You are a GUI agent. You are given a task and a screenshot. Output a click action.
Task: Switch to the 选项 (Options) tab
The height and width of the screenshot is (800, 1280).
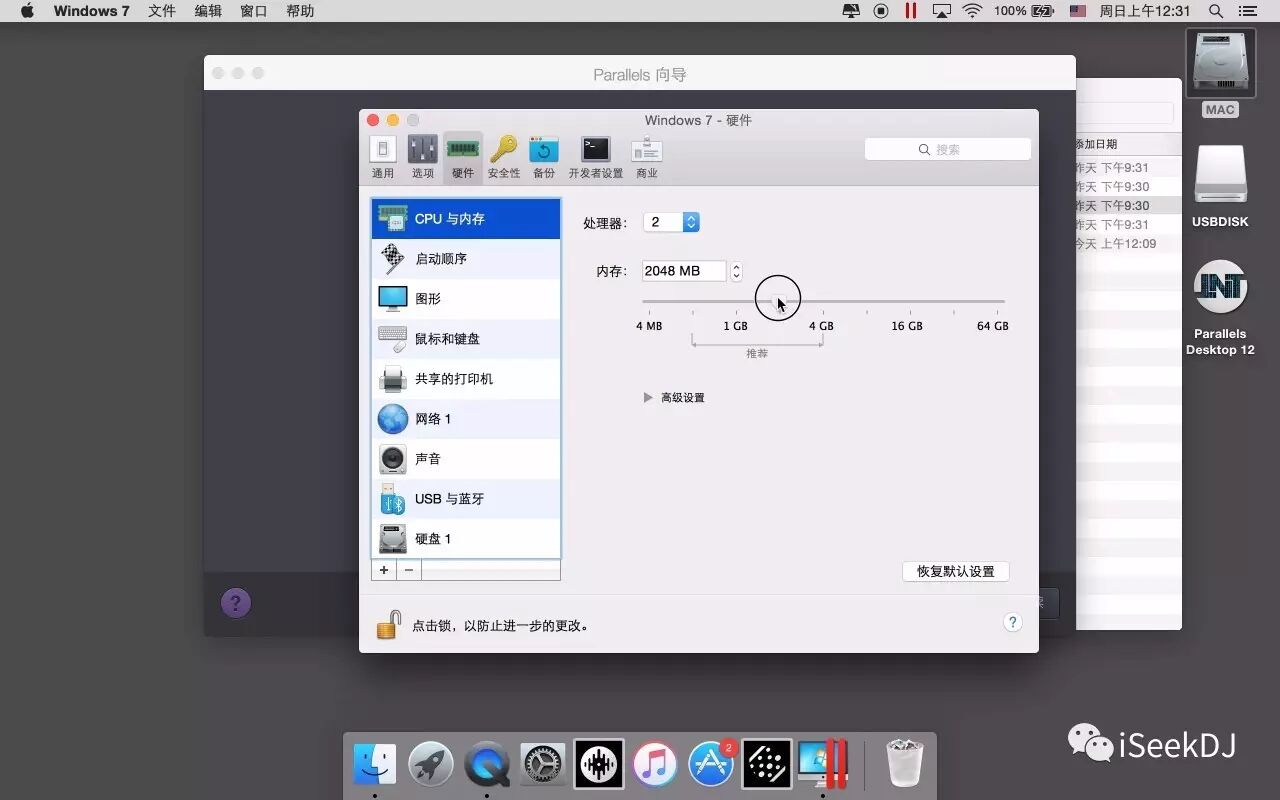click(423, 158)
